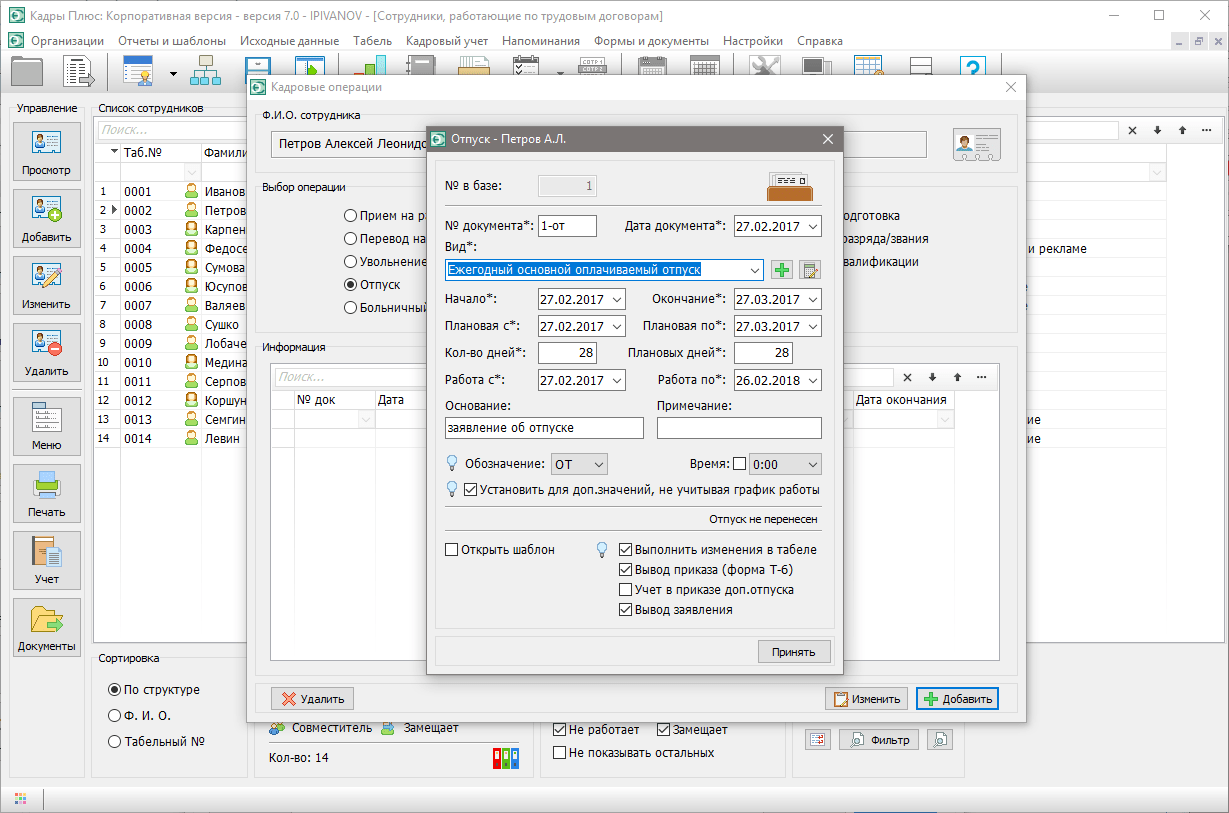The height and width of the screenshot is (813, 1229).
Task: Click the Фильтр button
Action: (x=880, y=740)
